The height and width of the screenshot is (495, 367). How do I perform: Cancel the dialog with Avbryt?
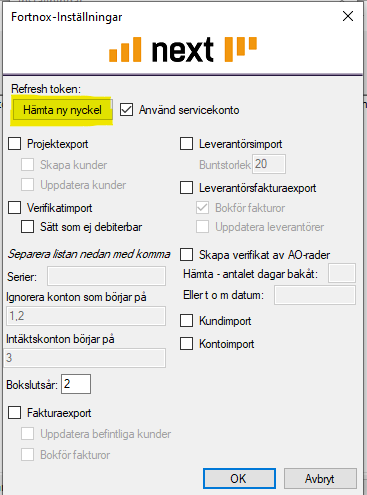coord(320,479)
